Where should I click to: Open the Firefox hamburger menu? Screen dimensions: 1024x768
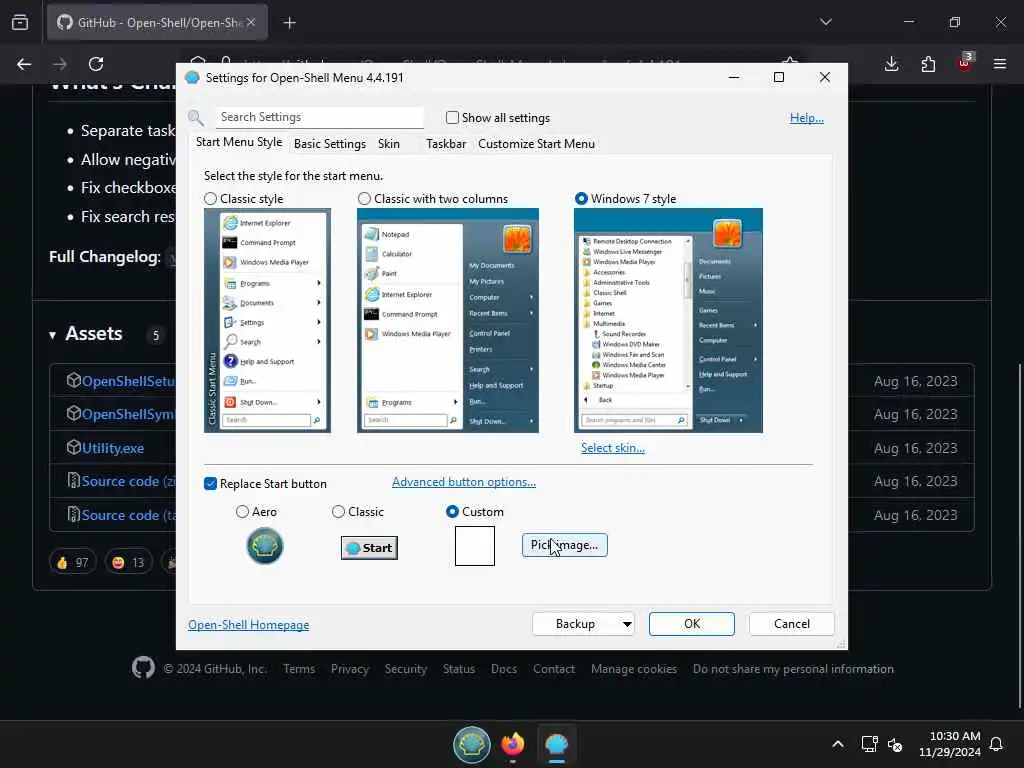[x=1000, y=63]
